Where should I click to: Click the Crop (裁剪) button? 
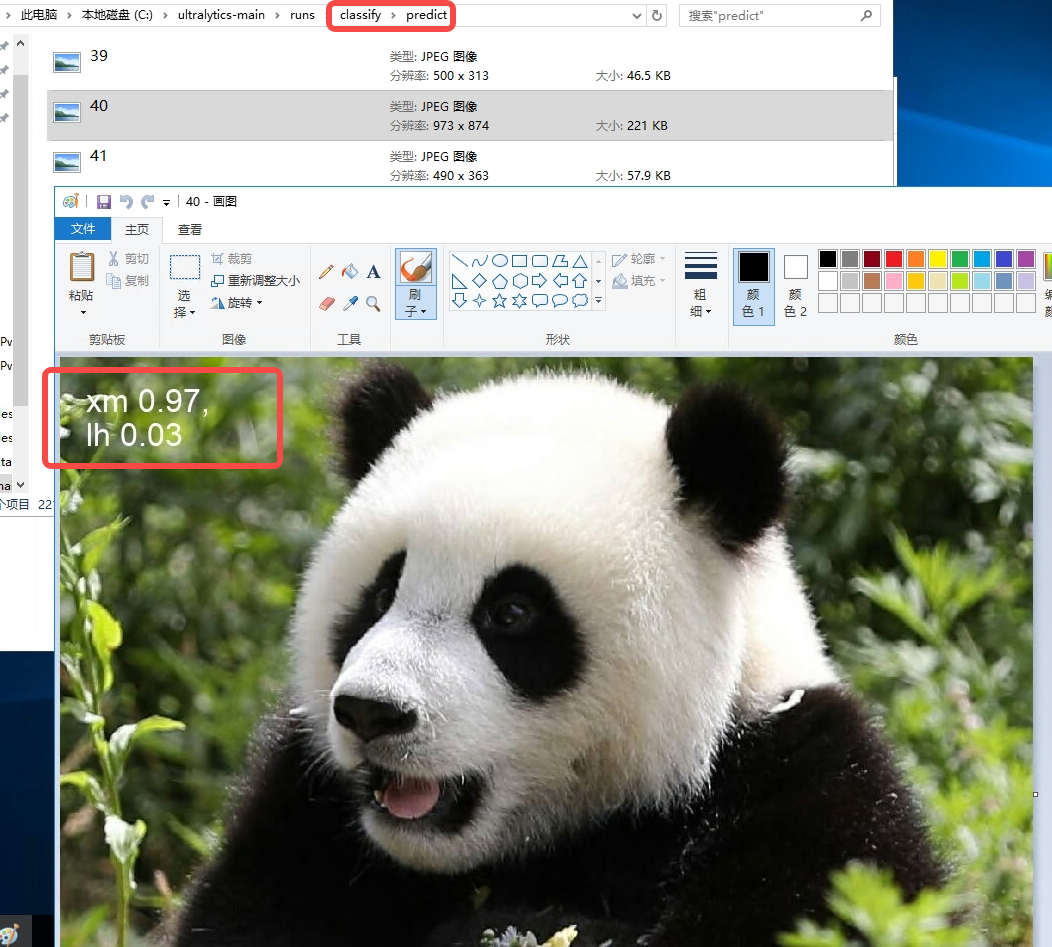point(231,258)
